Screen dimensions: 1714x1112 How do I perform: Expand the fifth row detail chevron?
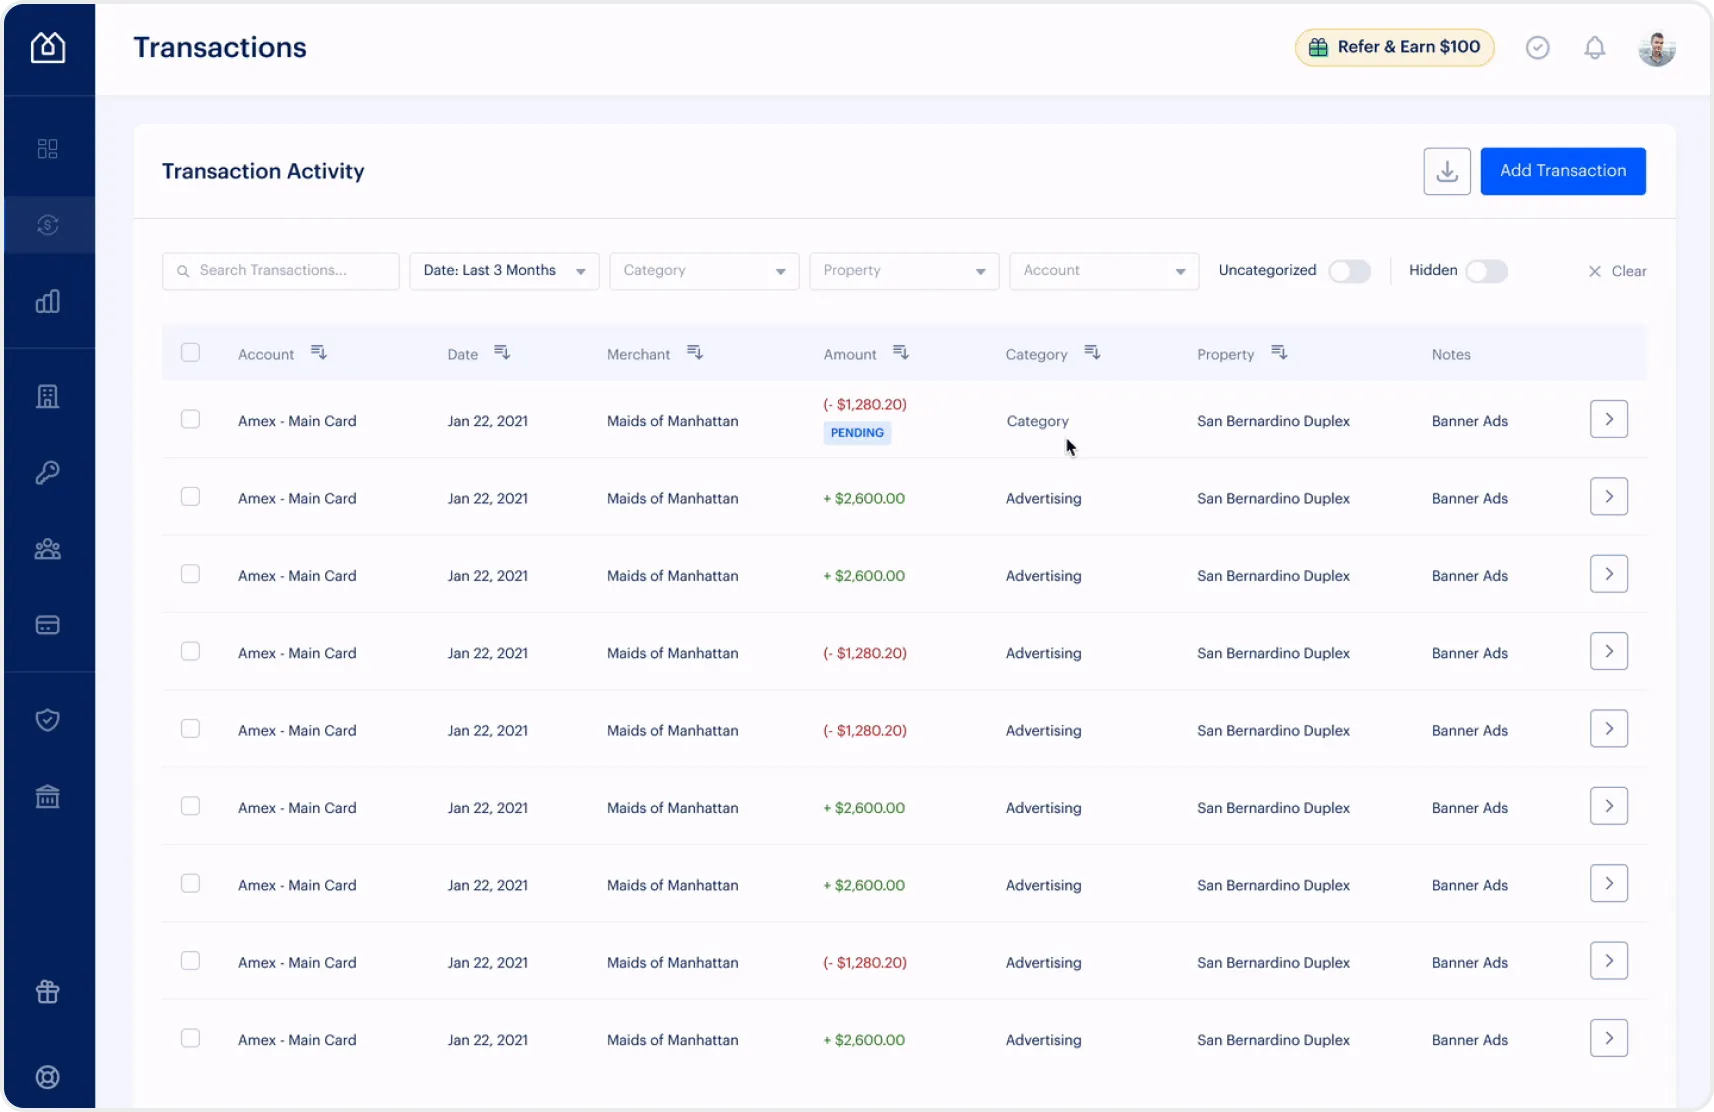pyautogui.click(x=1609, y=729)
